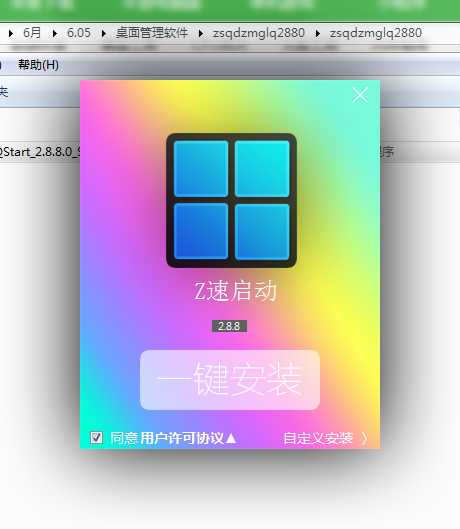The height and width of the screenshot is (529, 460).
Task: Expand the arrow before 6.05 breadcrumb
Action: 54,33
